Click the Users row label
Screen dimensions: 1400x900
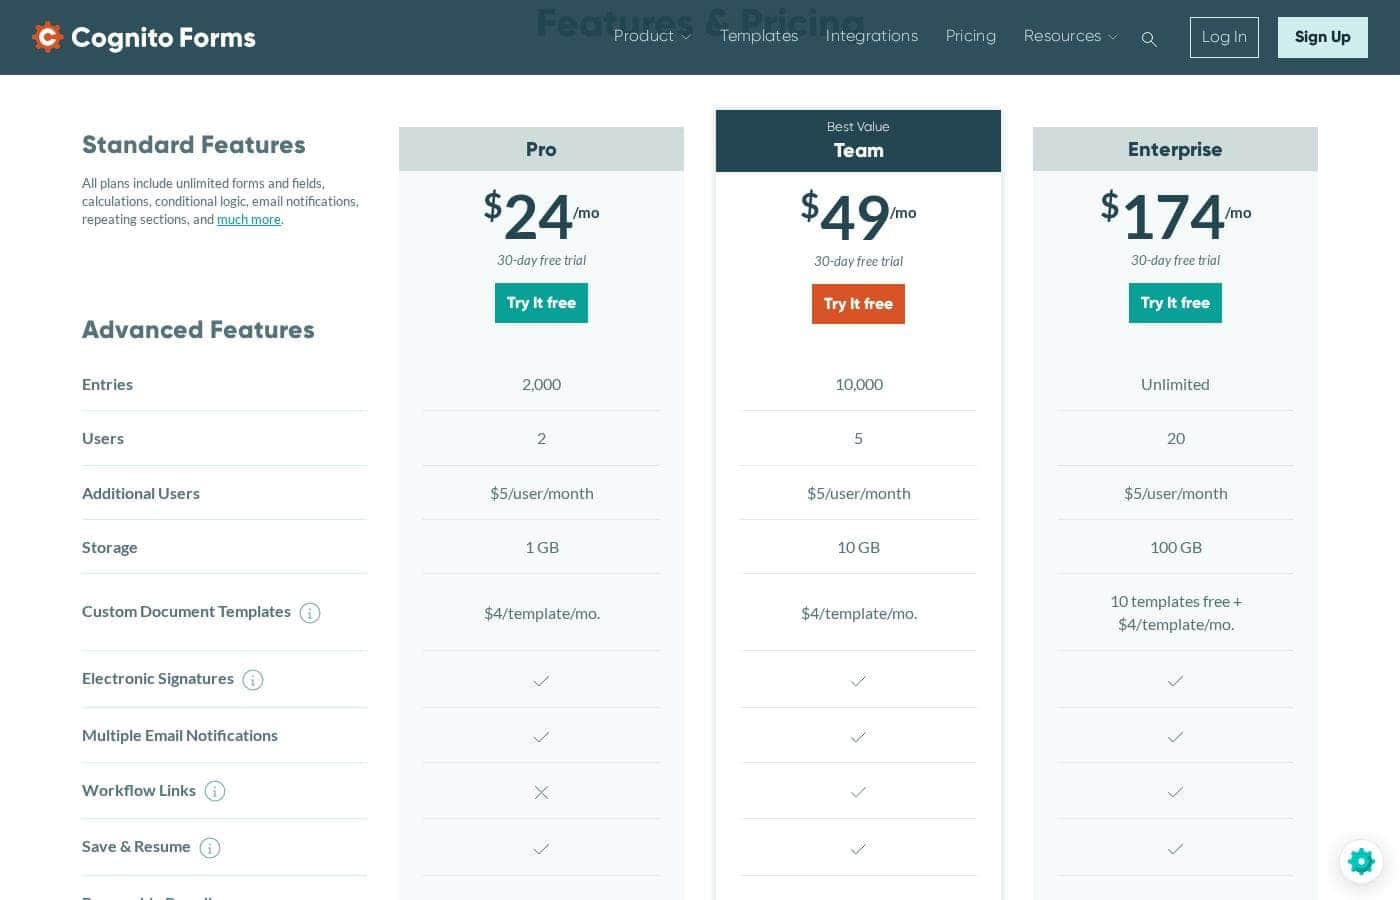[103, 439]
